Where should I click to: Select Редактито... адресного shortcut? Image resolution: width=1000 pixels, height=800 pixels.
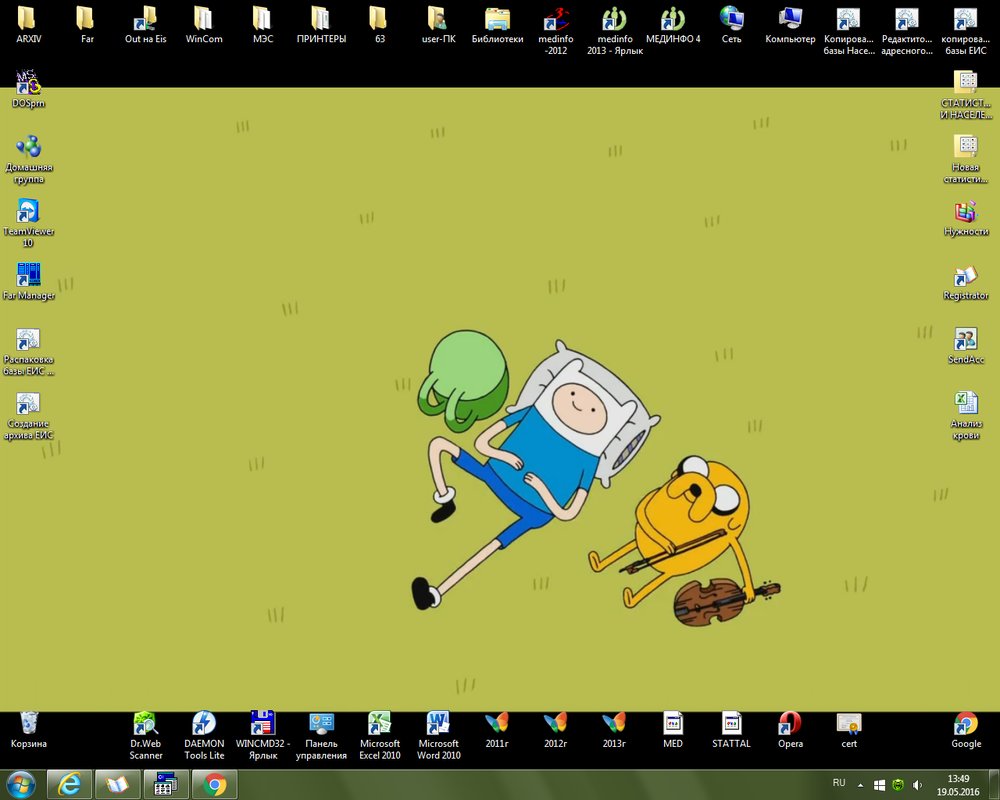907,31
